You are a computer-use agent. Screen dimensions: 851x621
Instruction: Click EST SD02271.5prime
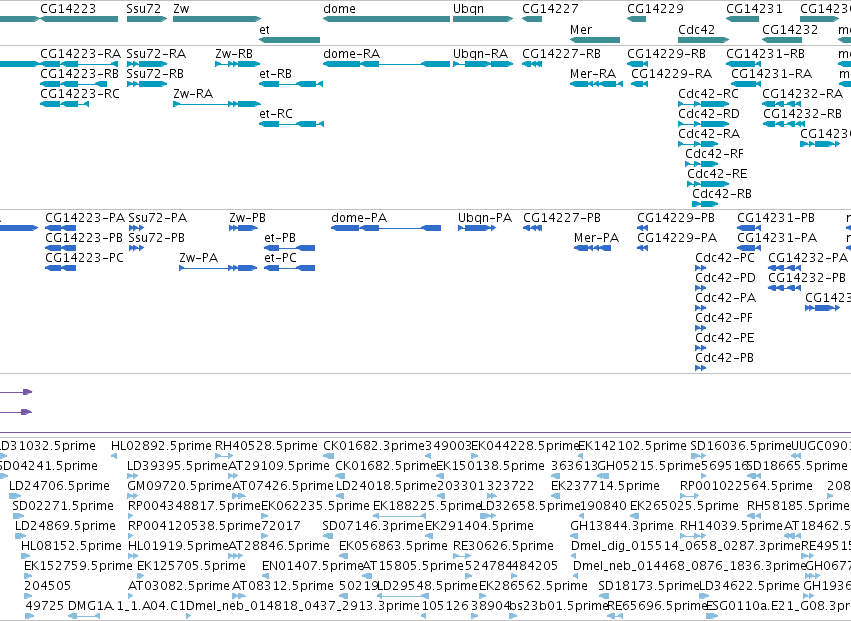click(63, 506)
